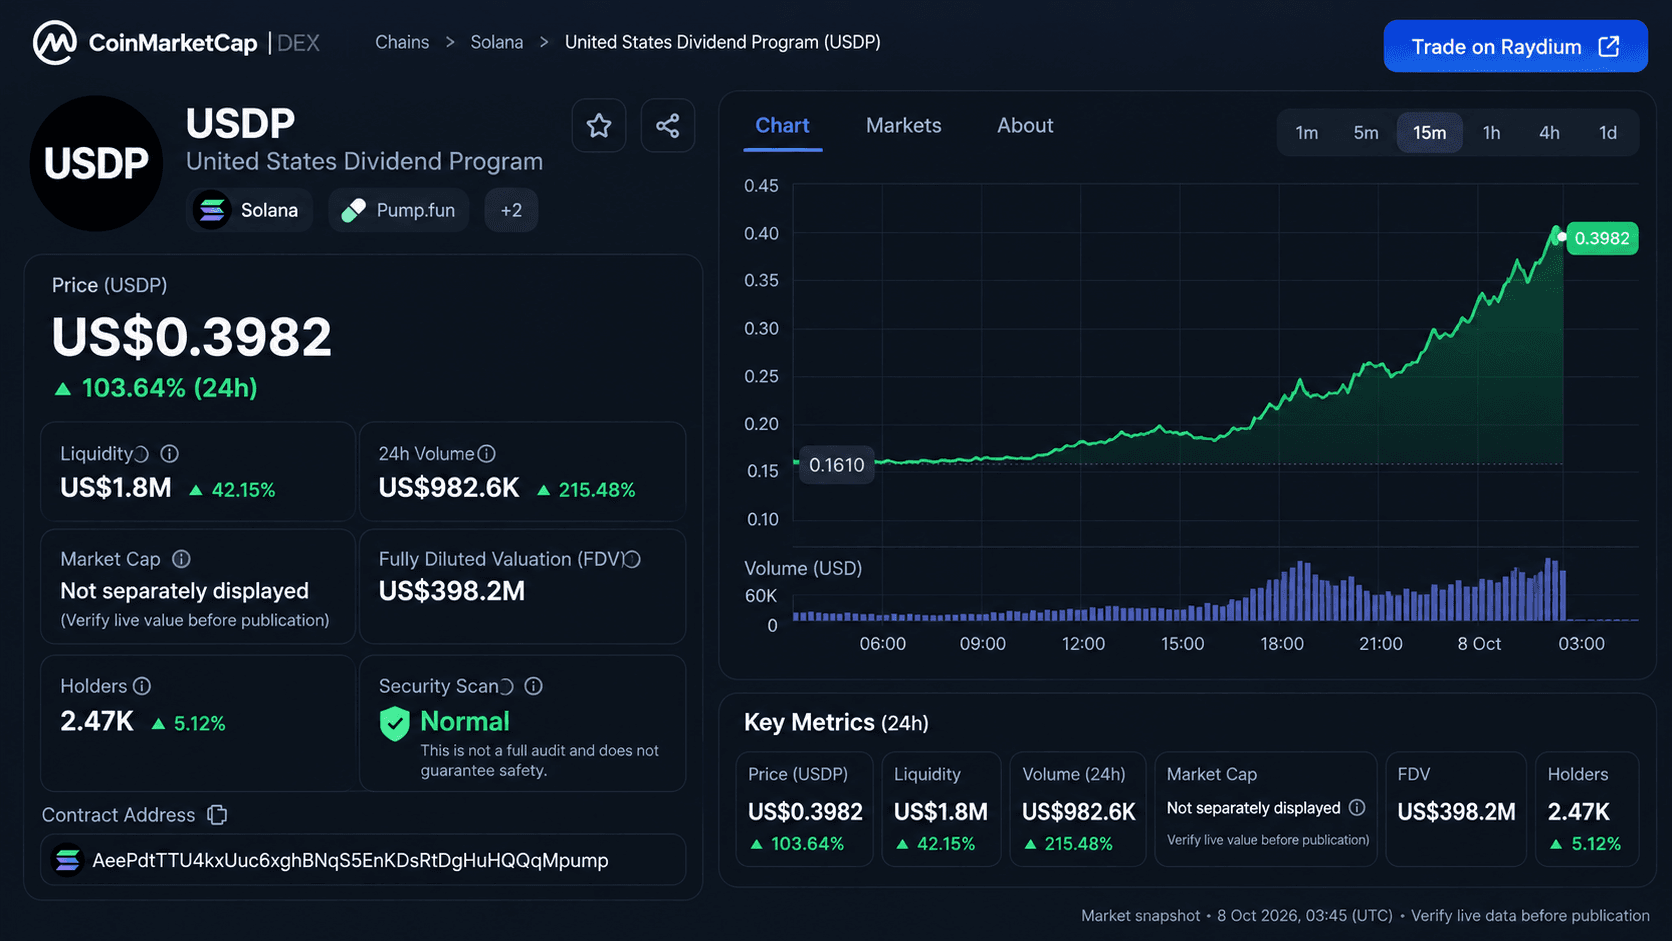Image resolution: width=1672 pixels, height=941 pixels.
Task: Copy contract address with copy icon
Action: click(x=217, y=815)
